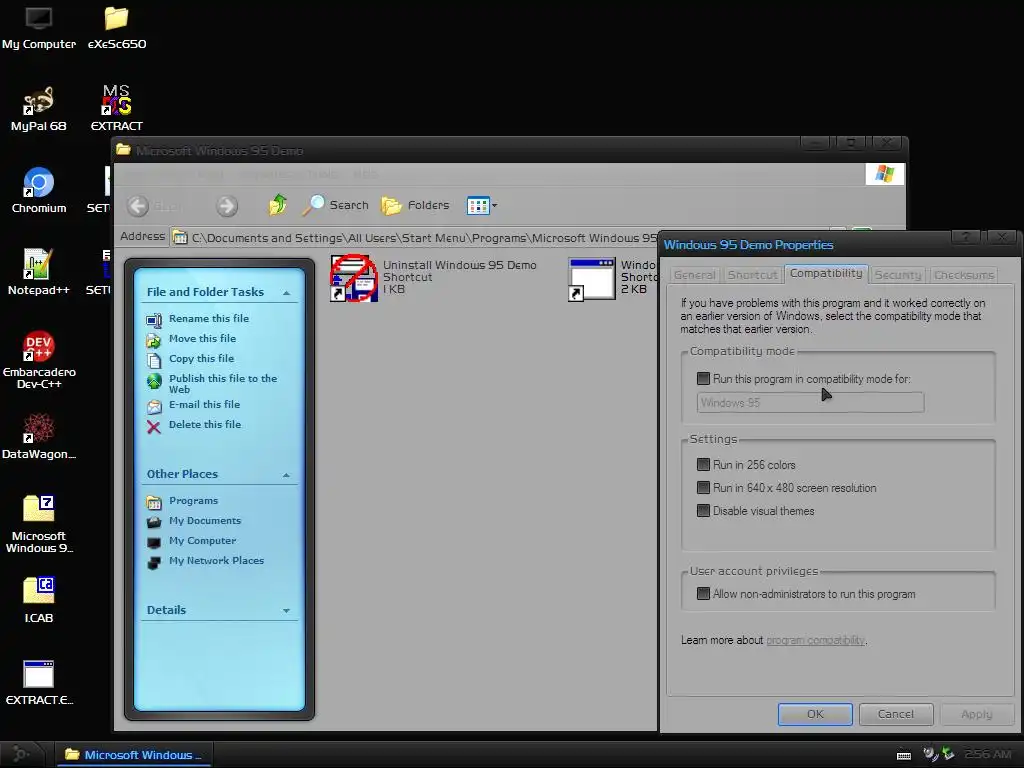Click the Help question mark in Properties titlebar
The width and height of the screenshot is (1024, 768).
click(967, 237)
